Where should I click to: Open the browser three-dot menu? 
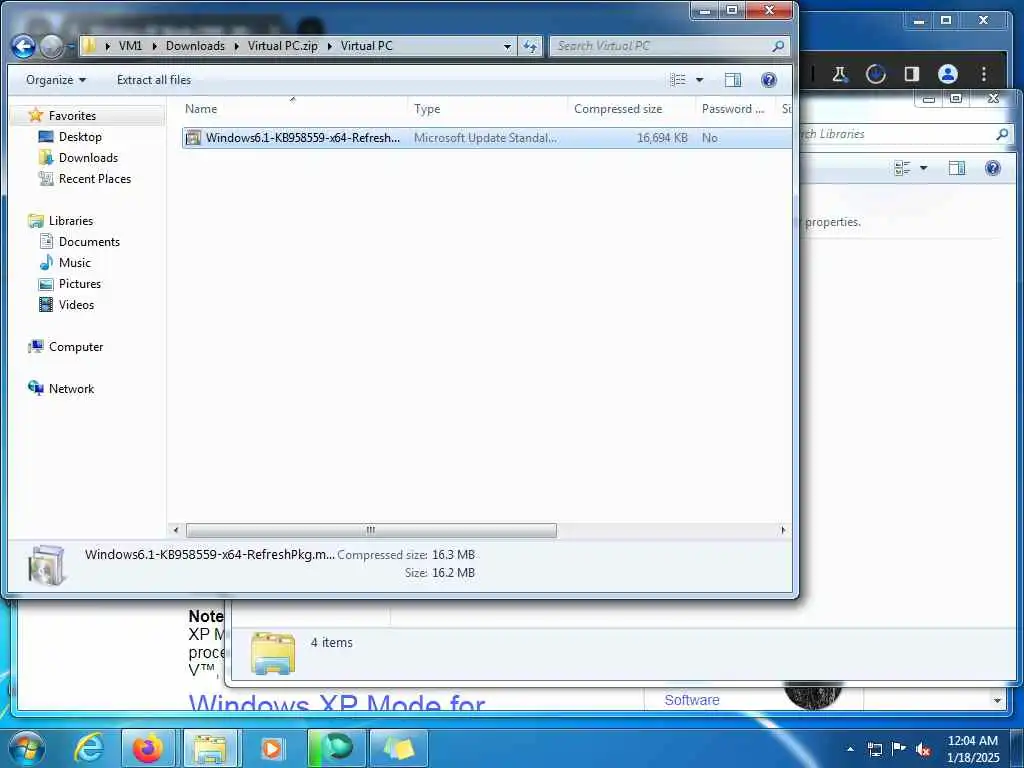pyautogui.click(x=984, y=74)
